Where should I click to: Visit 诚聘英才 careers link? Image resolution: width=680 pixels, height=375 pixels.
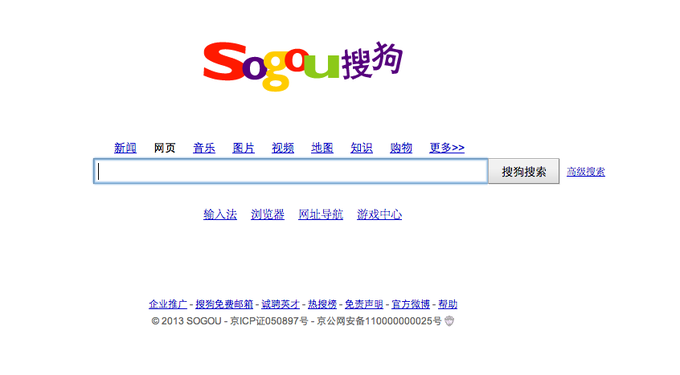pyautogui.click(x=280, y=304)
